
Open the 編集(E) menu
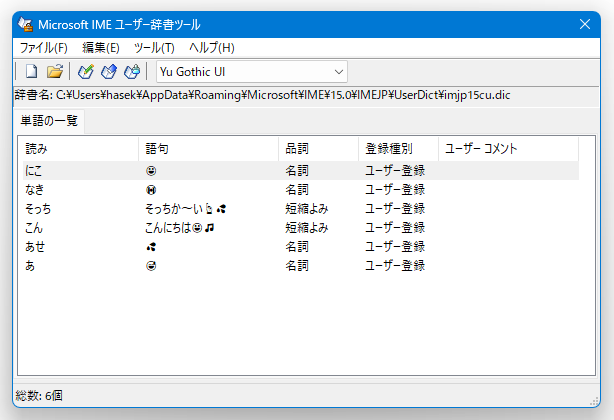[101, 48]
